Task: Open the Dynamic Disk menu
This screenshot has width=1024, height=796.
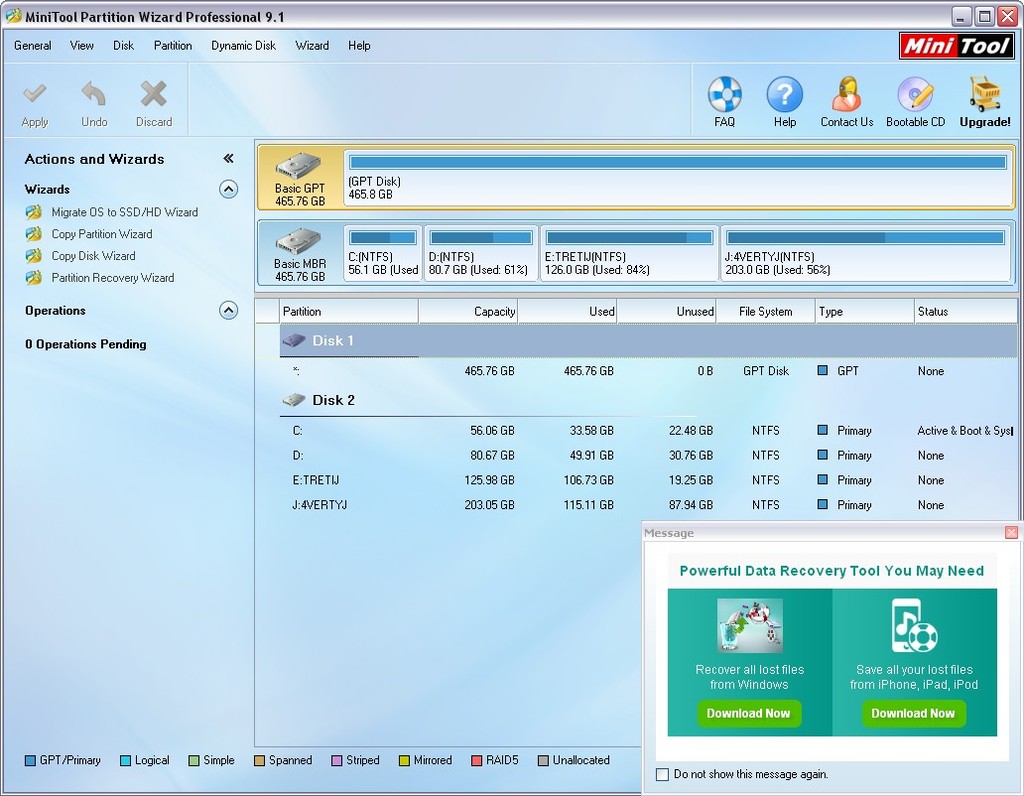Action: click(244, 46)
